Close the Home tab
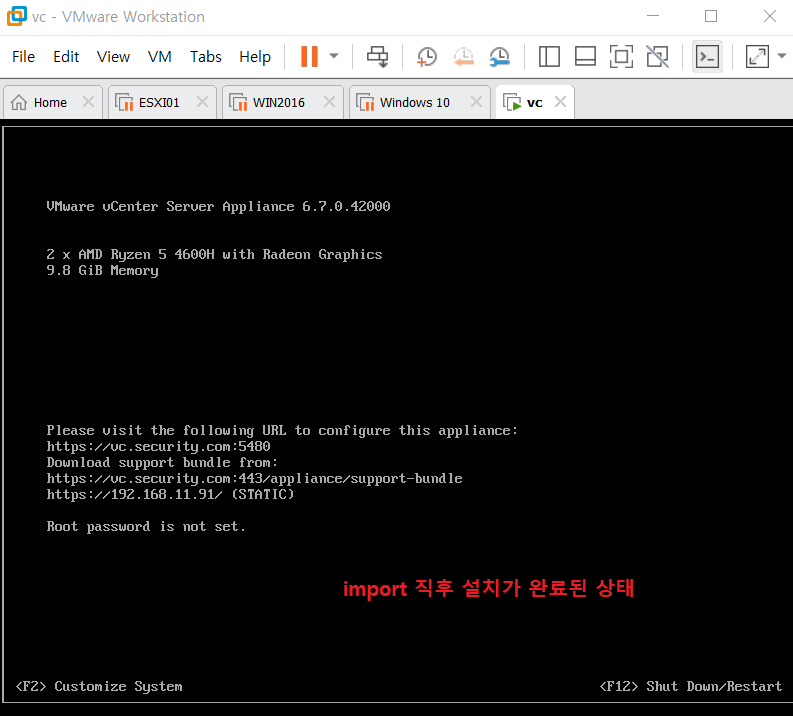 click(x=89, y=102)
